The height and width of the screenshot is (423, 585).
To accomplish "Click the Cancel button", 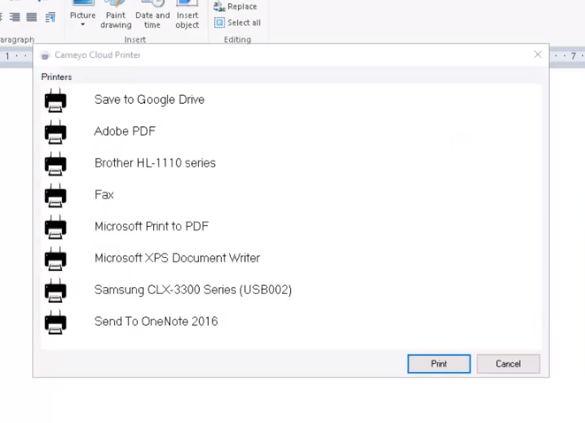I will [508, 364].
